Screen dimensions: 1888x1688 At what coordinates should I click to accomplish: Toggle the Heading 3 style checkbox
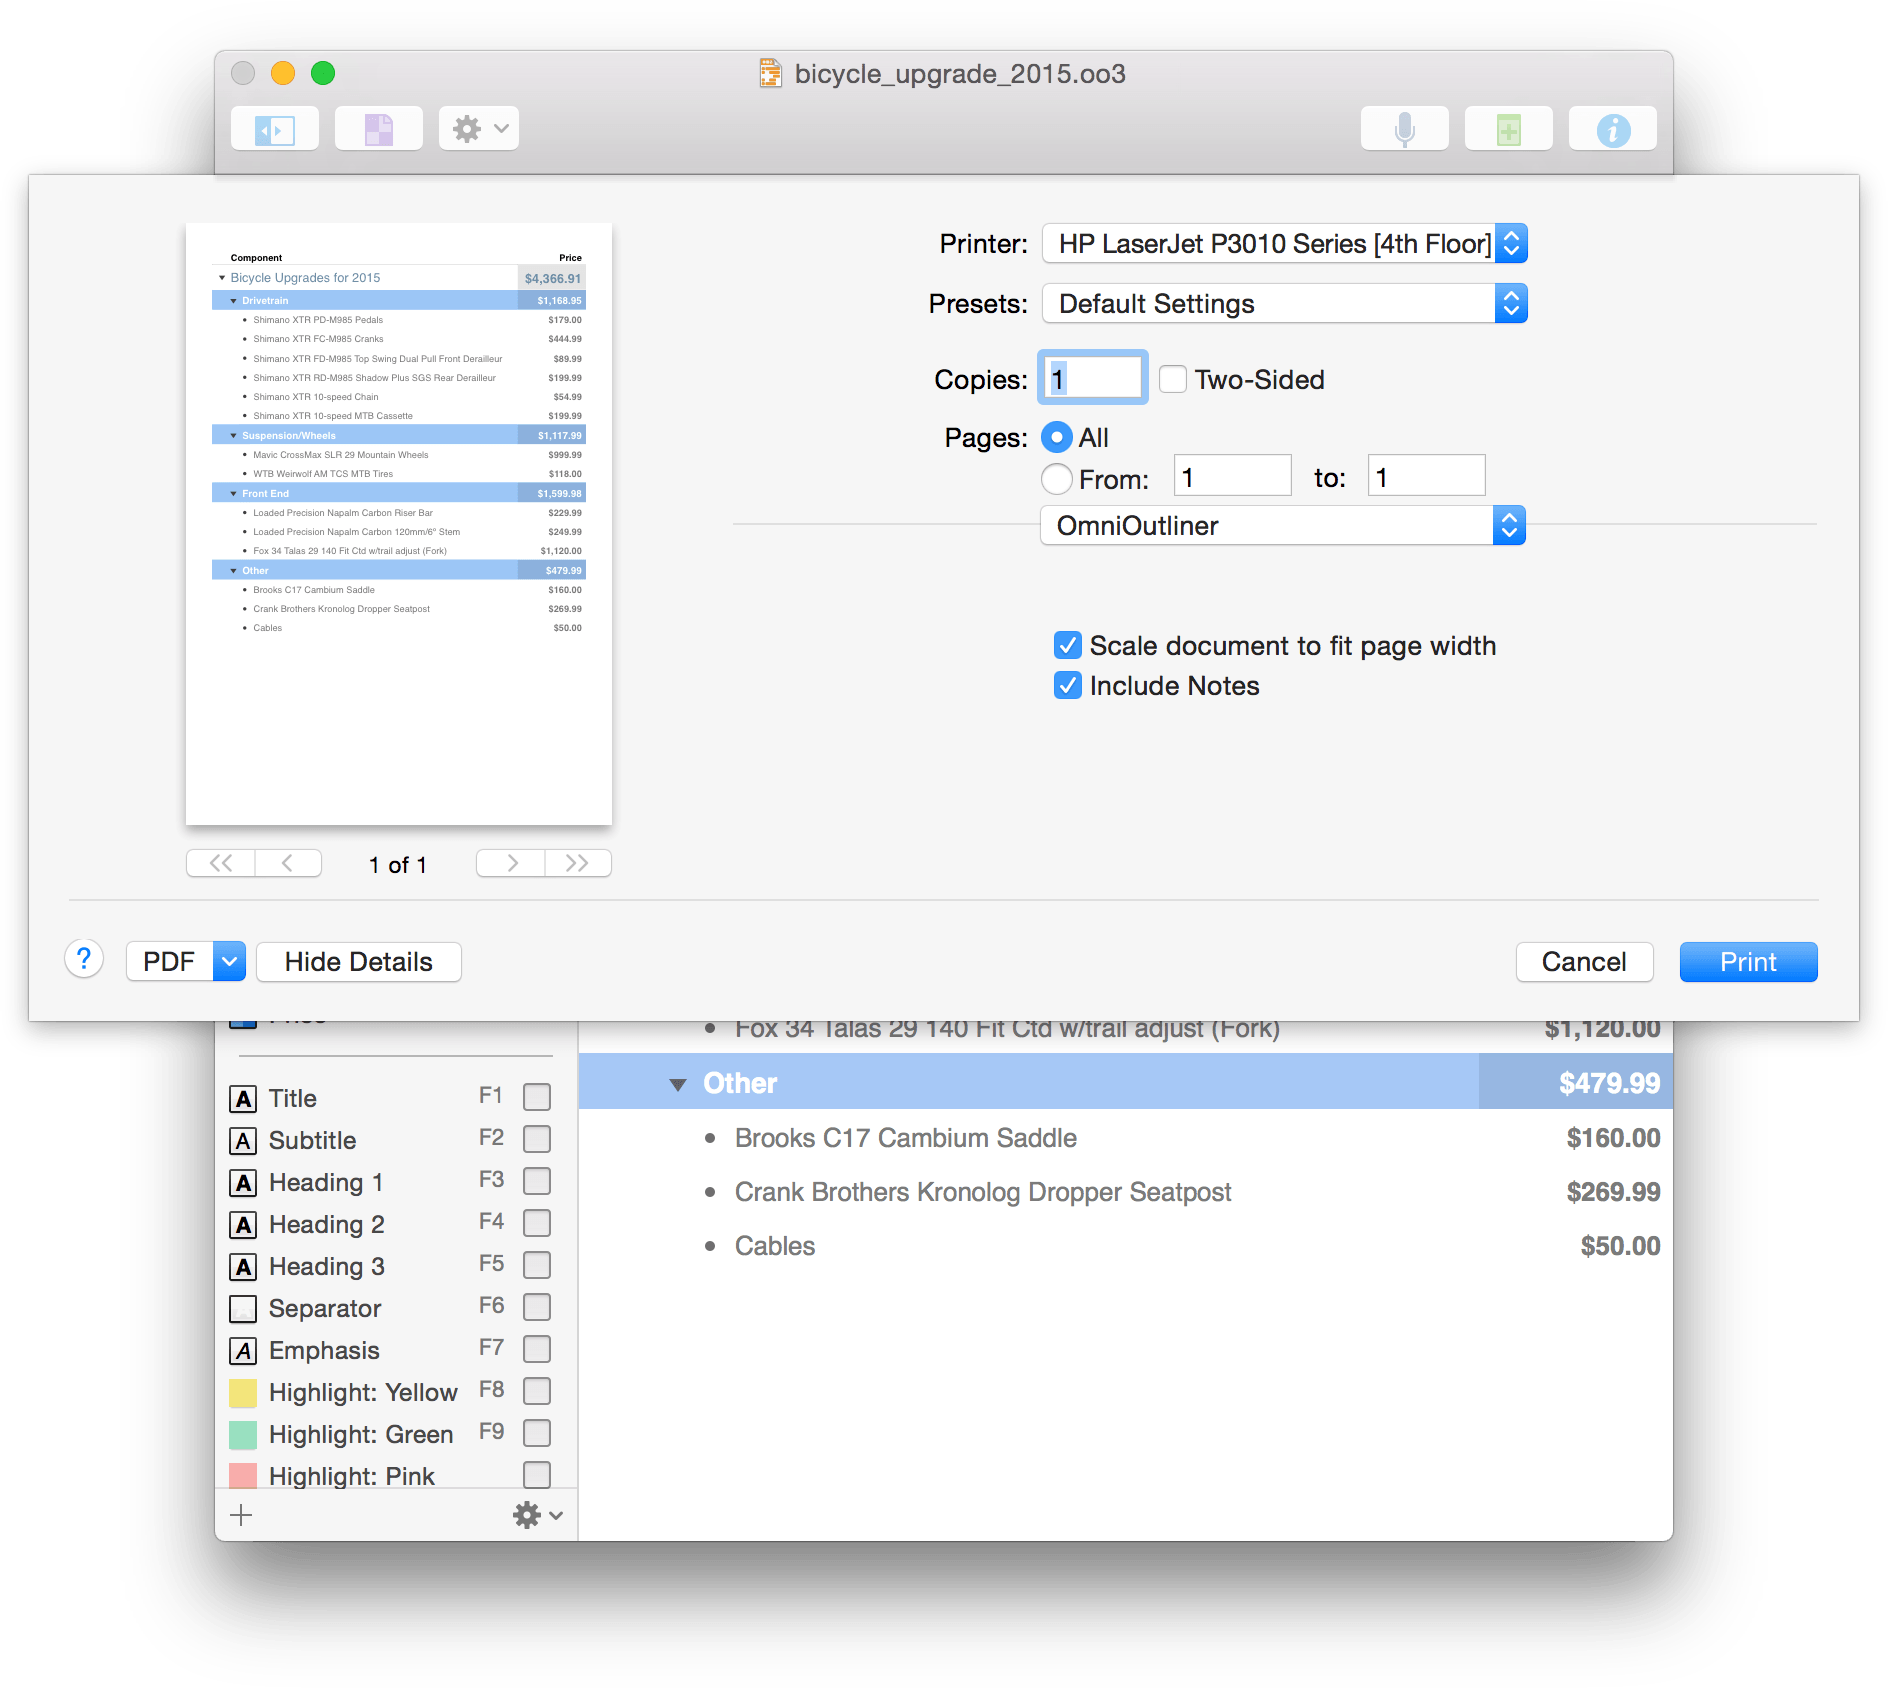(537, 1265)
